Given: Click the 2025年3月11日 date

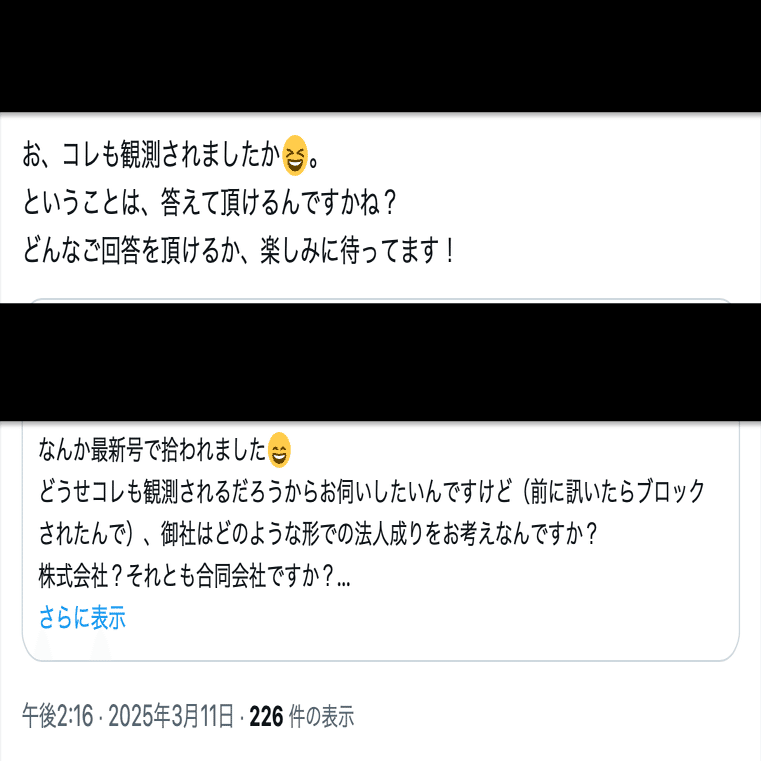Looking at the screenshot, I should (x=171, y=716).
